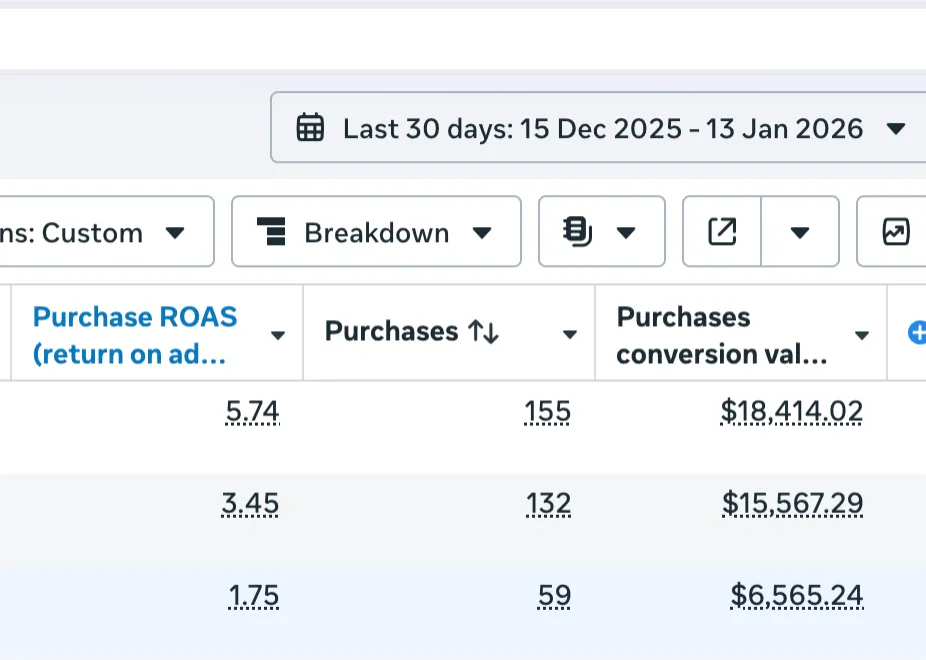Viewport: 926px width, 660px height.
Task: Open Purchases conversion value column caret
Action: tap(861, 335)
